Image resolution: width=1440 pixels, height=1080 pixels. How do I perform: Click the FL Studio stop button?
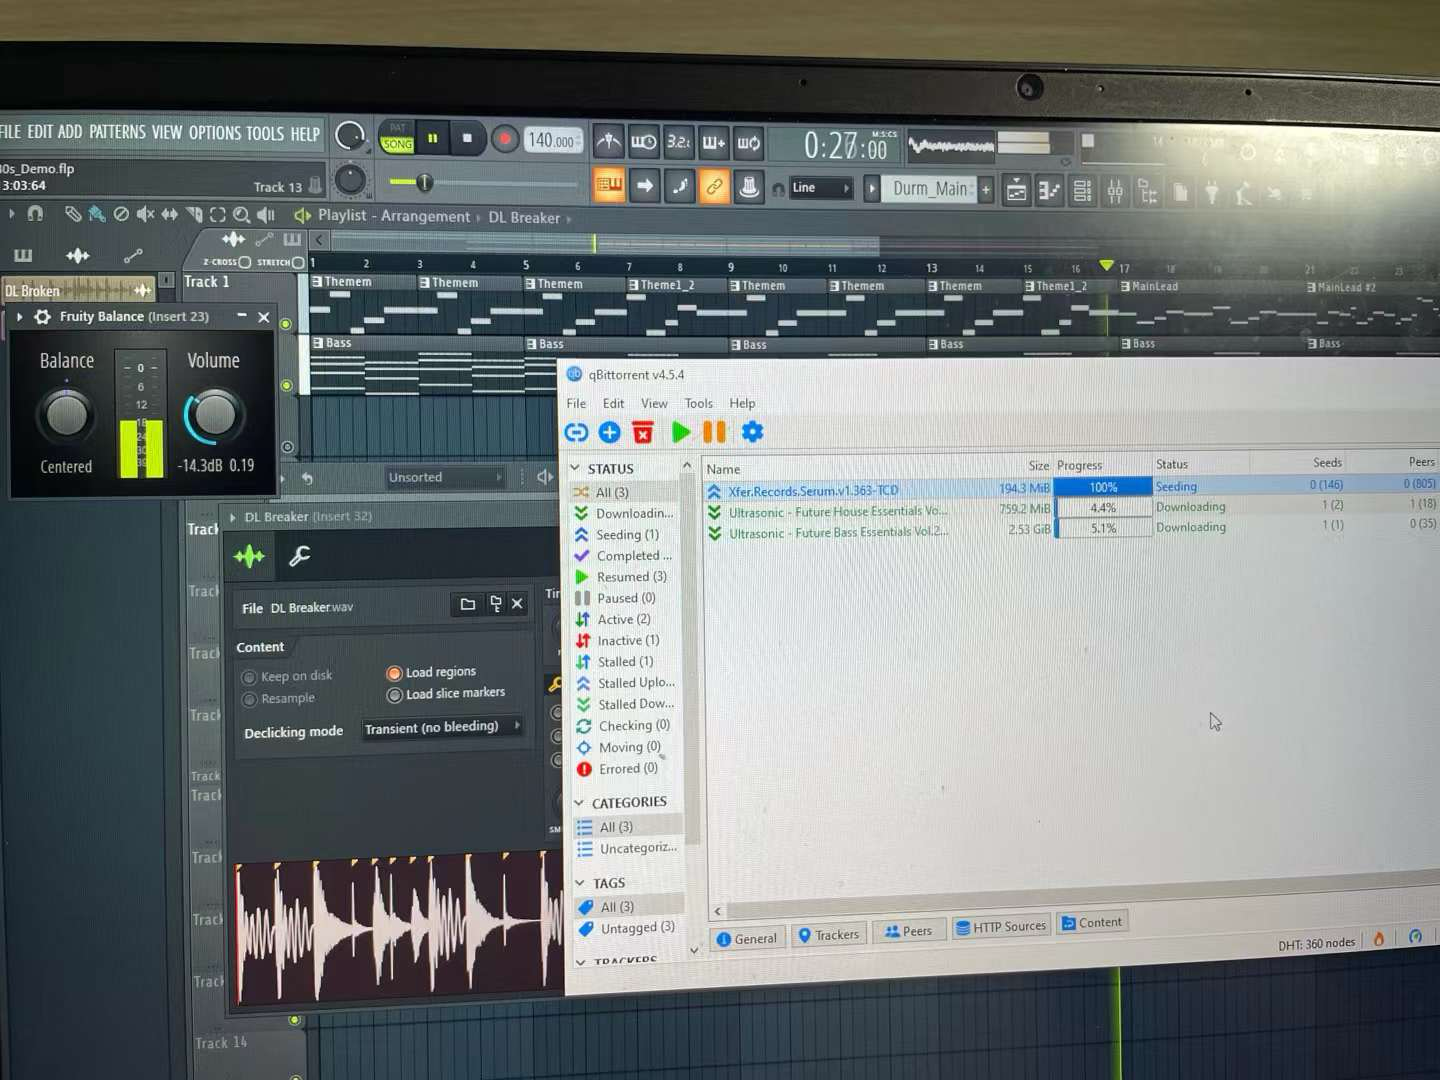[x=467, y=138]
